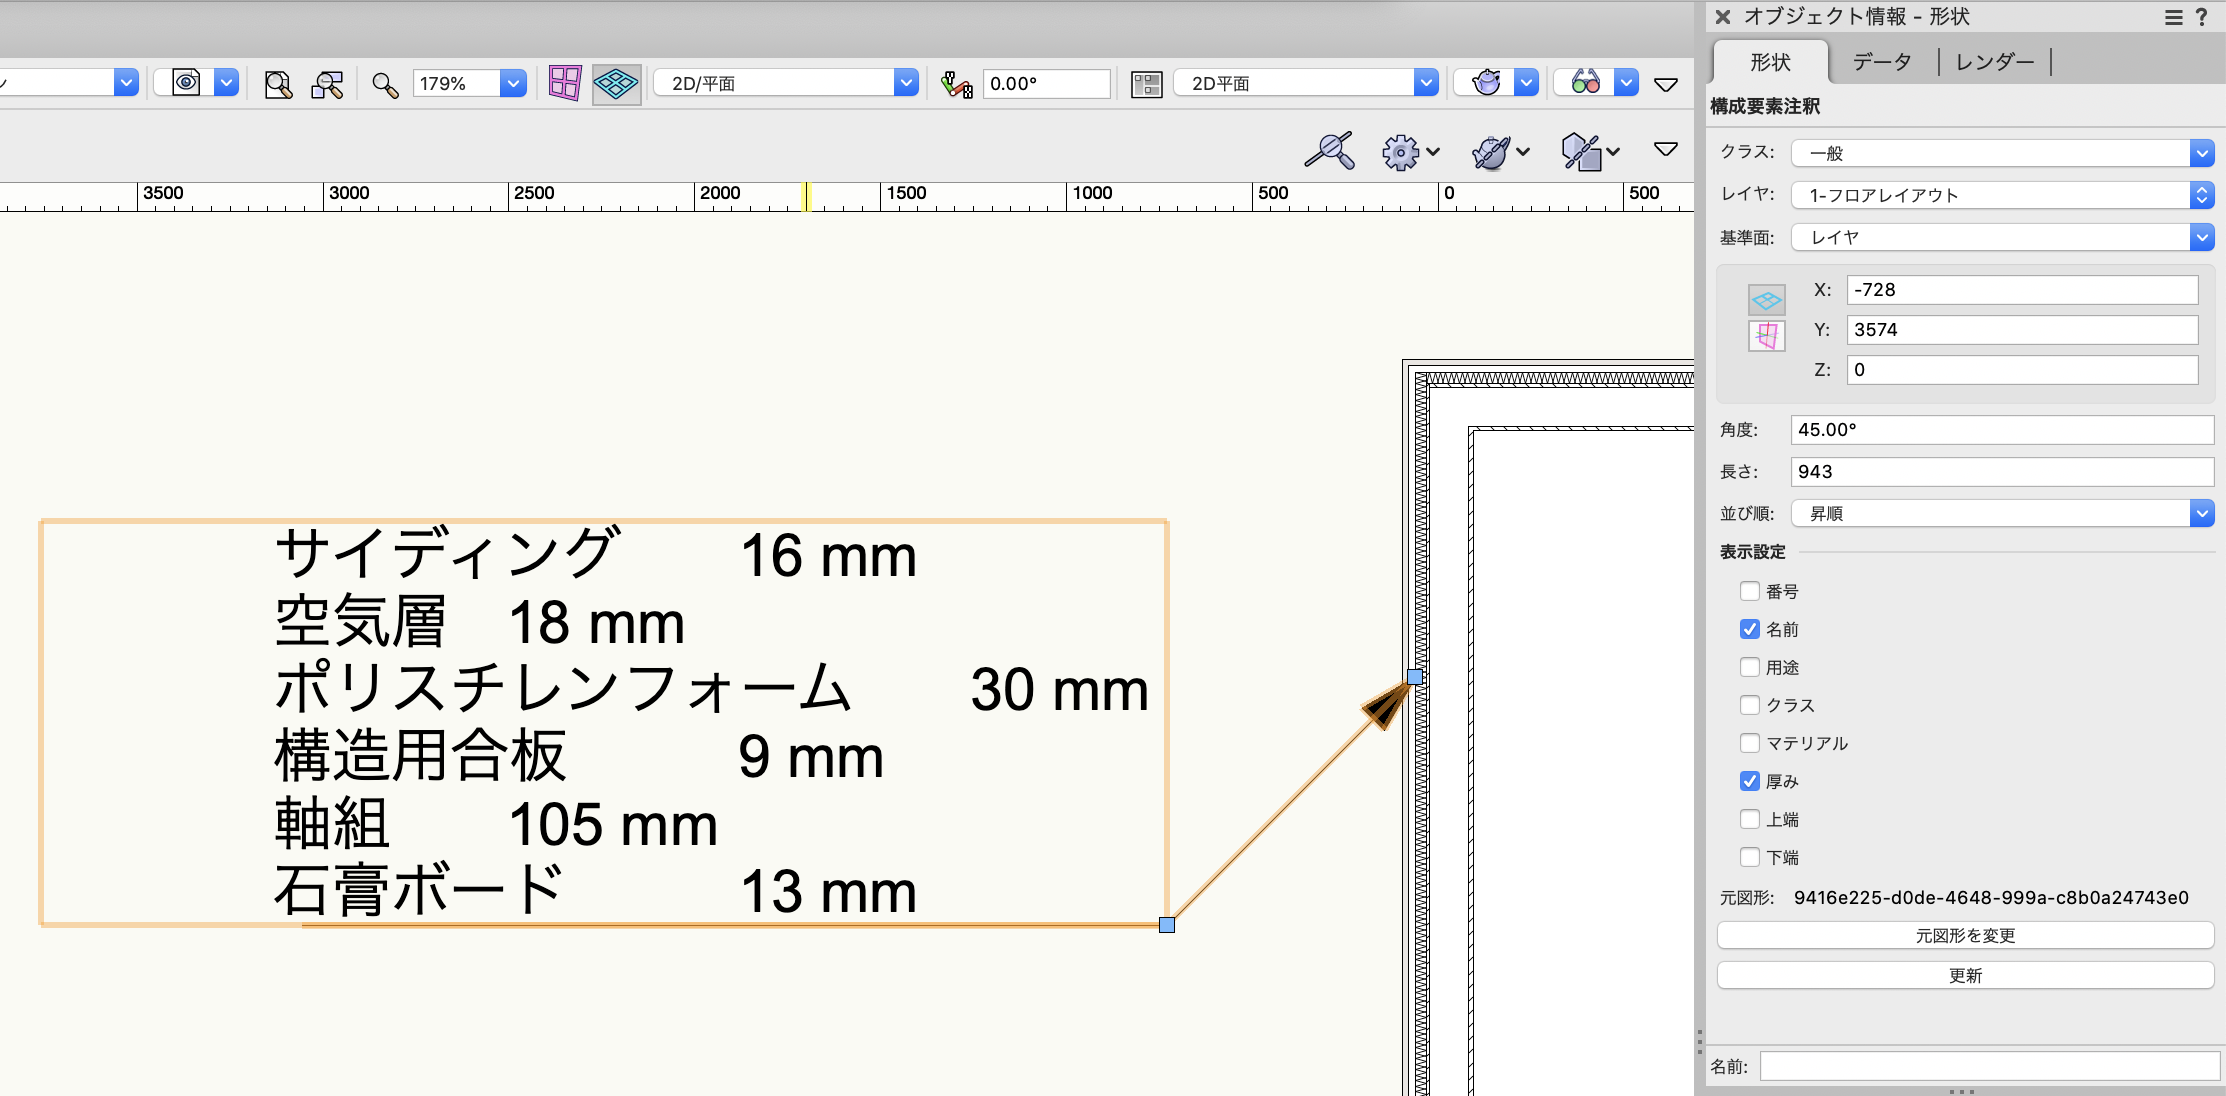Click the palette help question mark
Image resolution: width=2226 pixels, height=1096 pixels.
click(2201, 17)
